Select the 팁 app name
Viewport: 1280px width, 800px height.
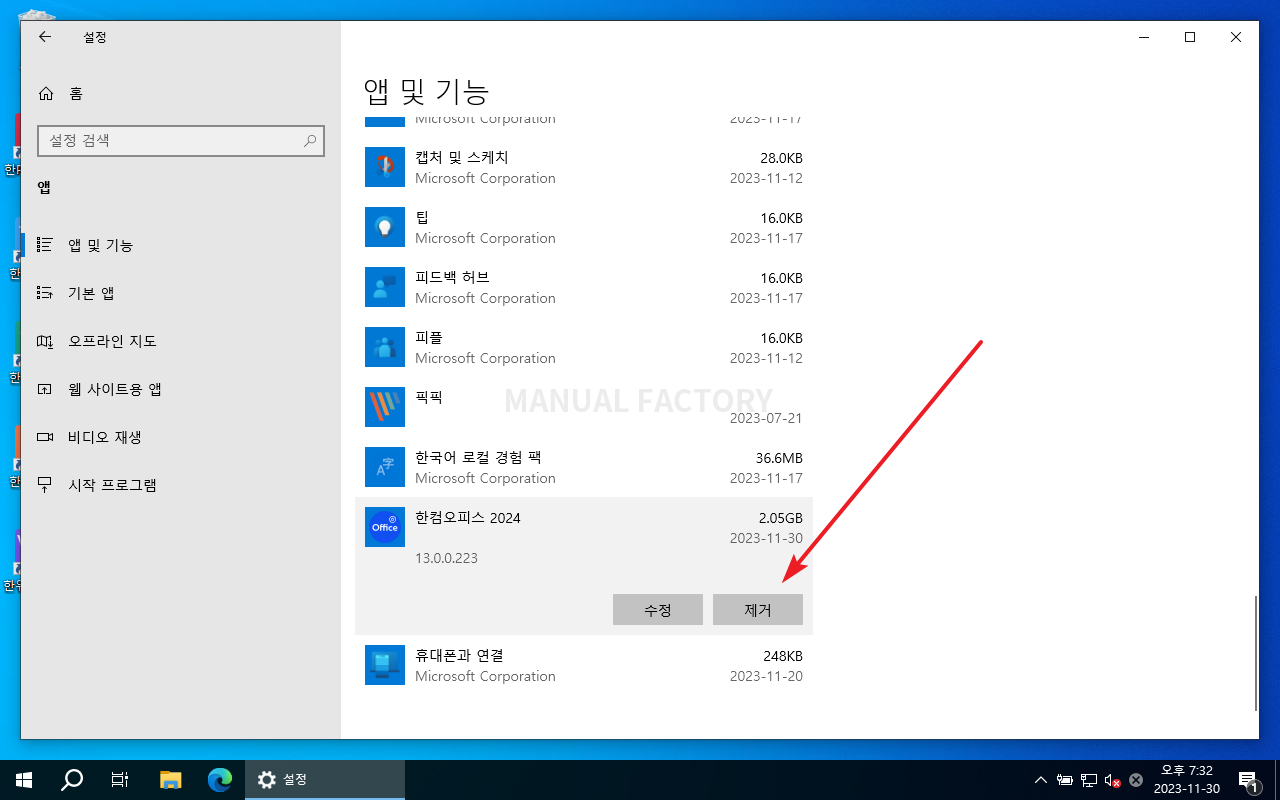[422, 217]
